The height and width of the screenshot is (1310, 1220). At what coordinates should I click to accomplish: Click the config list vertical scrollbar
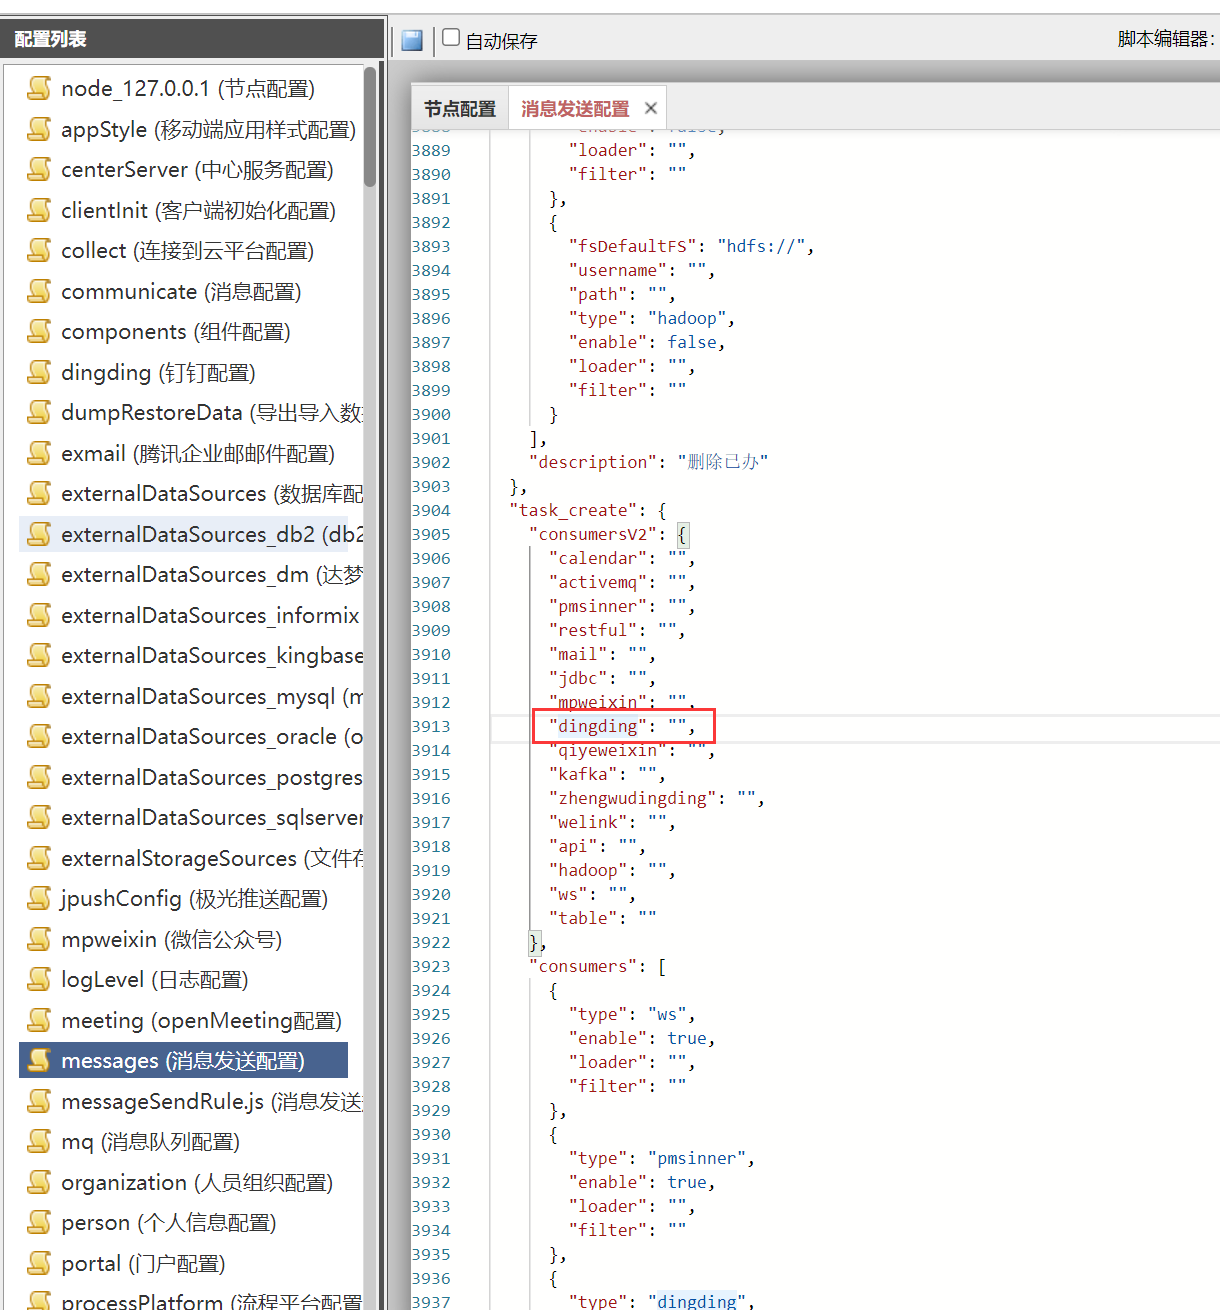pyautogui.click(x=370, y=128)
